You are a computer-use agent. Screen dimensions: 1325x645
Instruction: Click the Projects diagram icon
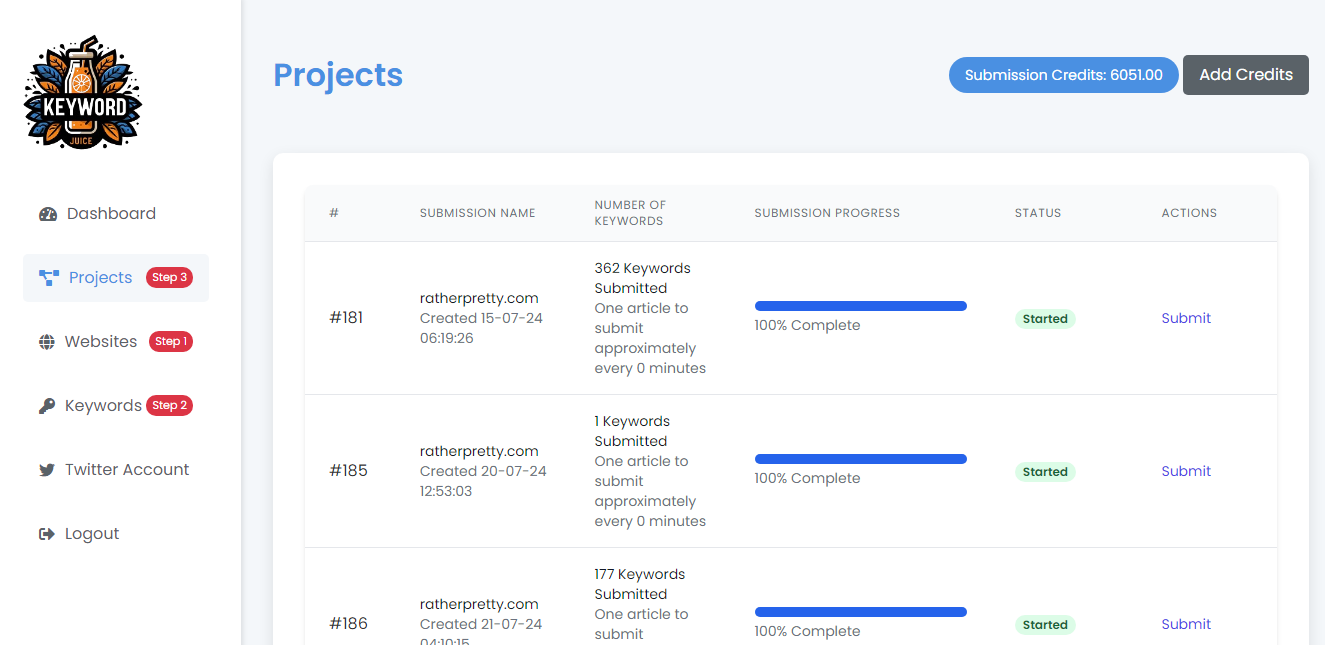[49, 278]
